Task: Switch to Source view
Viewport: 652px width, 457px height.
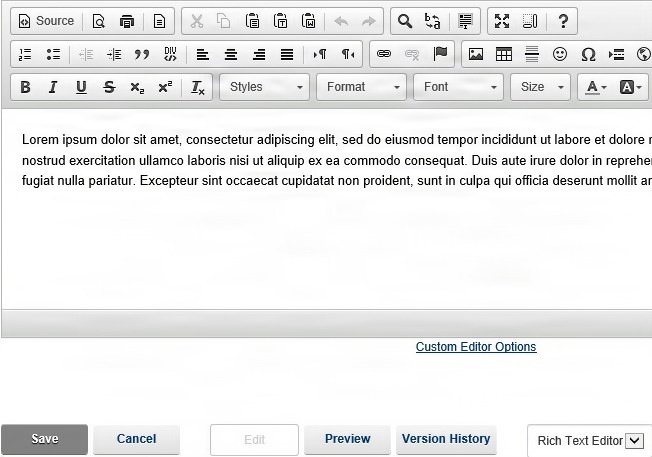Action: click(x=47, y=21)
